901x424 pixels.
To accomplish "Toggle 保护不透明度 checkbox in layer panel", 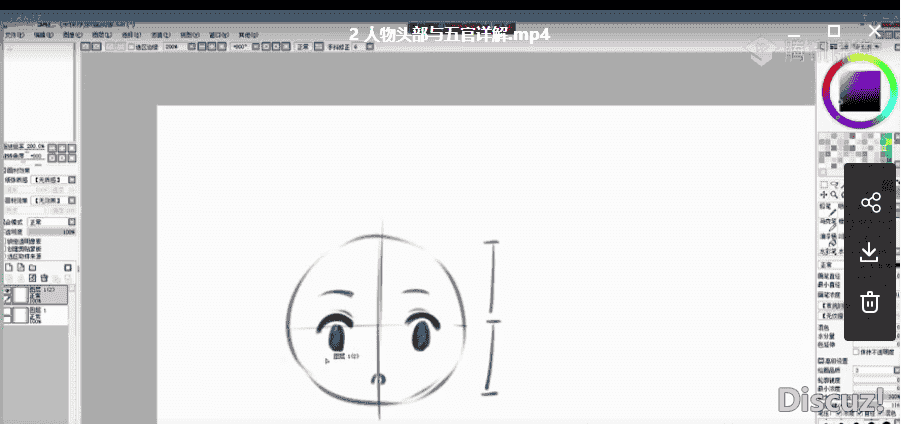I will [6, 241].
